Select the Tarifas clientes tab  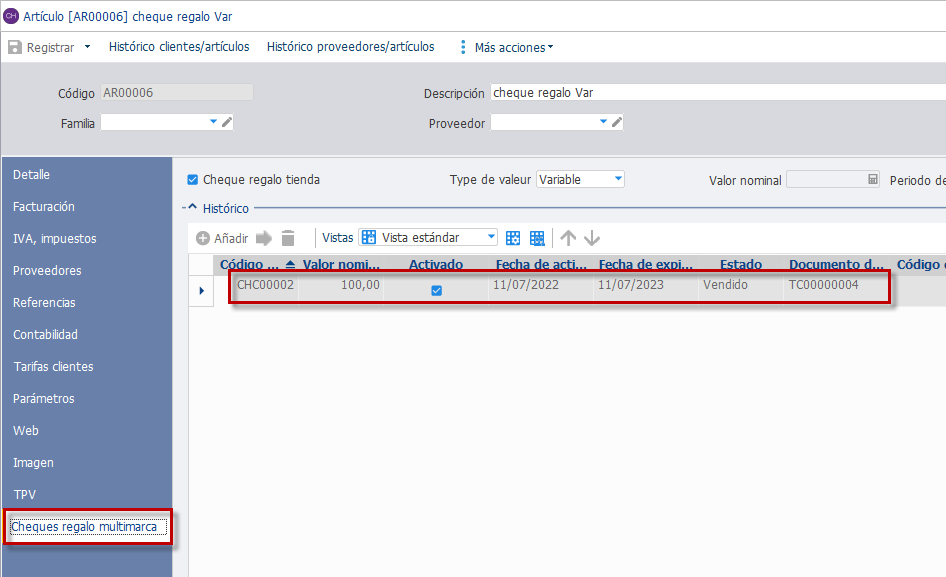pyautogui.click(x=53, y=366)
